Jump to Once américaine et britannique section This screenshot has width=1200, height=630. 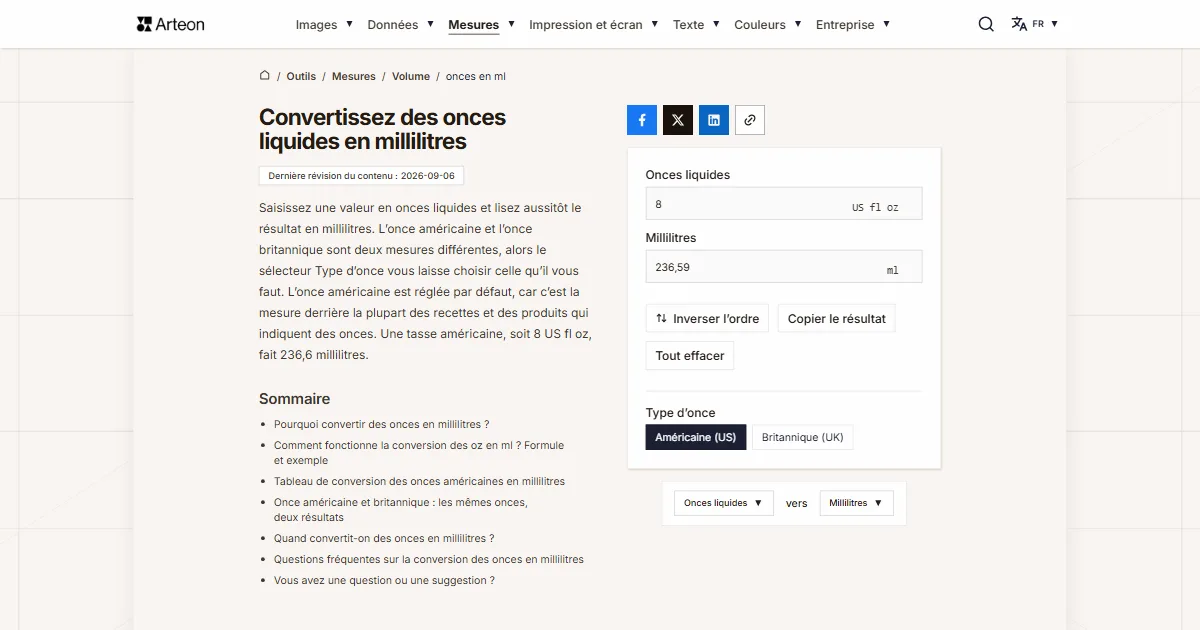click(x=401, y=510)
